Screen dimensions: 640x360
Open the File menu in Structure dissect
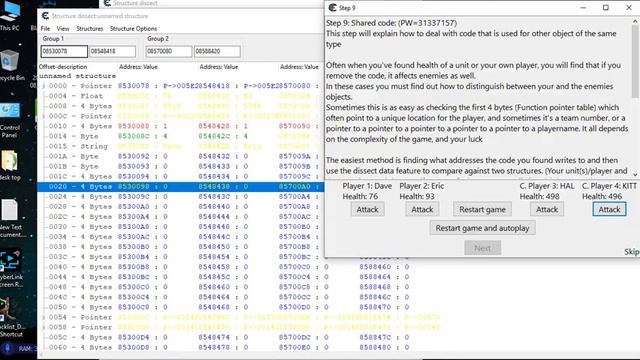tap(45, 29)
